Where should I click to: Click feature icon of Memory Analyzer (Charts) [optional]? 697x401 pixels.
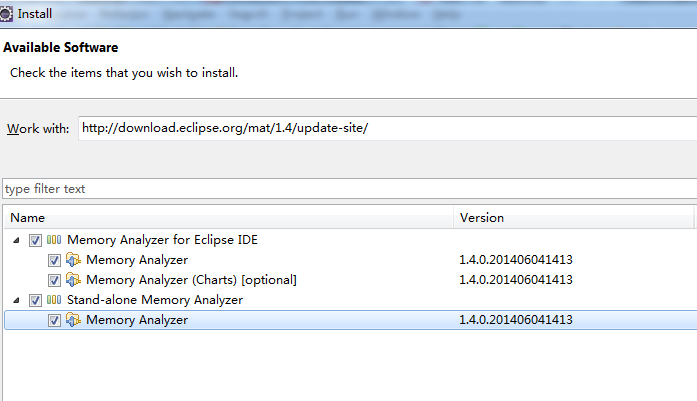click(x=73, y=280)
